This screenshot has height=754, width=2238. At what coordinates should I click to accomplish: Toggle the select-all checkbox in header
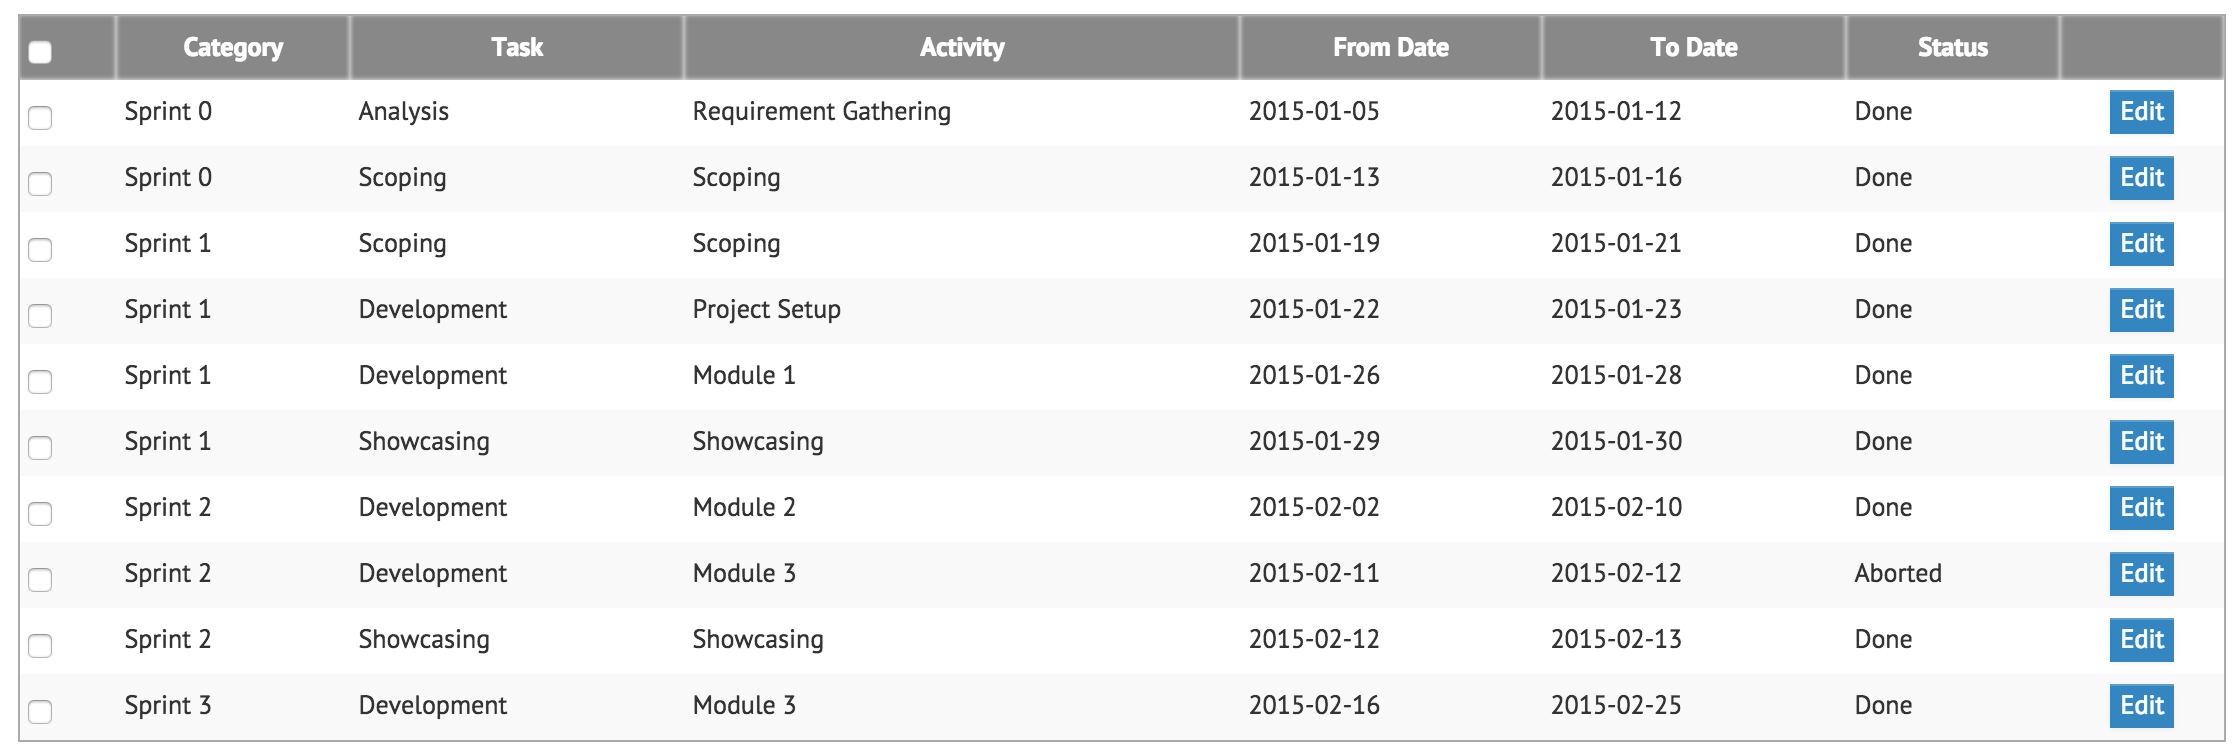pos(40,52)
